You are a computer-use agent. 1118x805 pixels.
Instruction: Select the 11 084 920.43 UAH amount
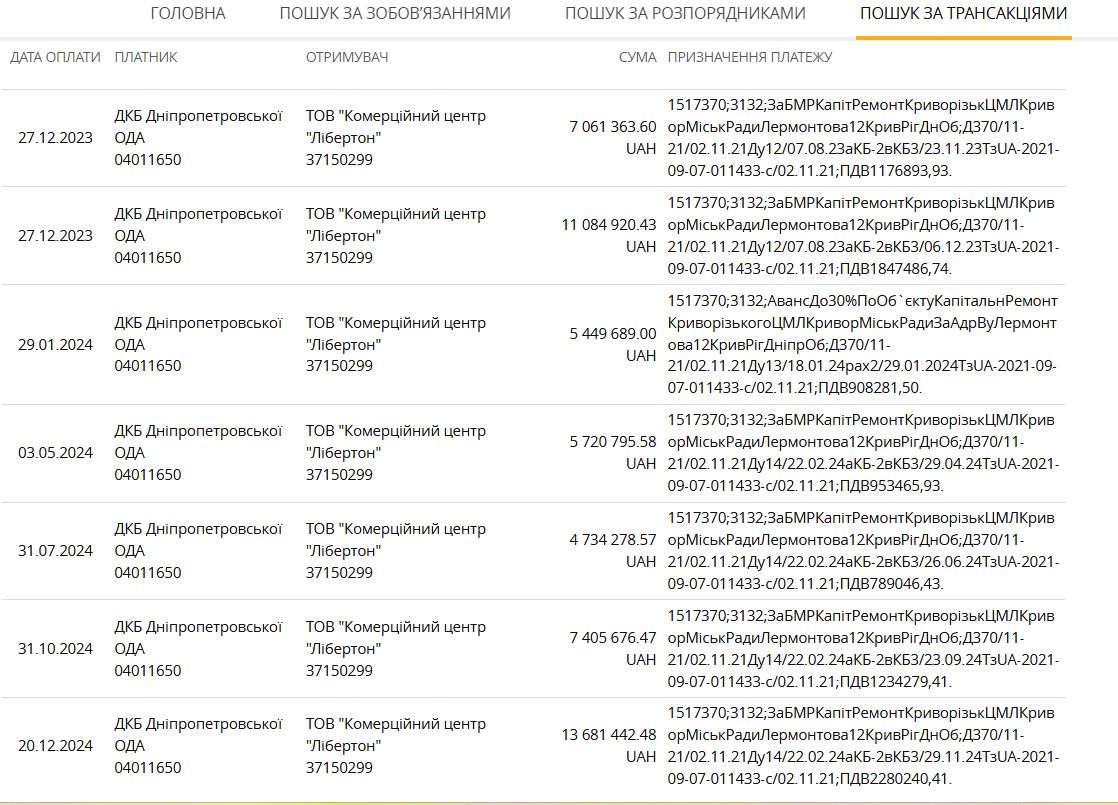click(609, 235)
